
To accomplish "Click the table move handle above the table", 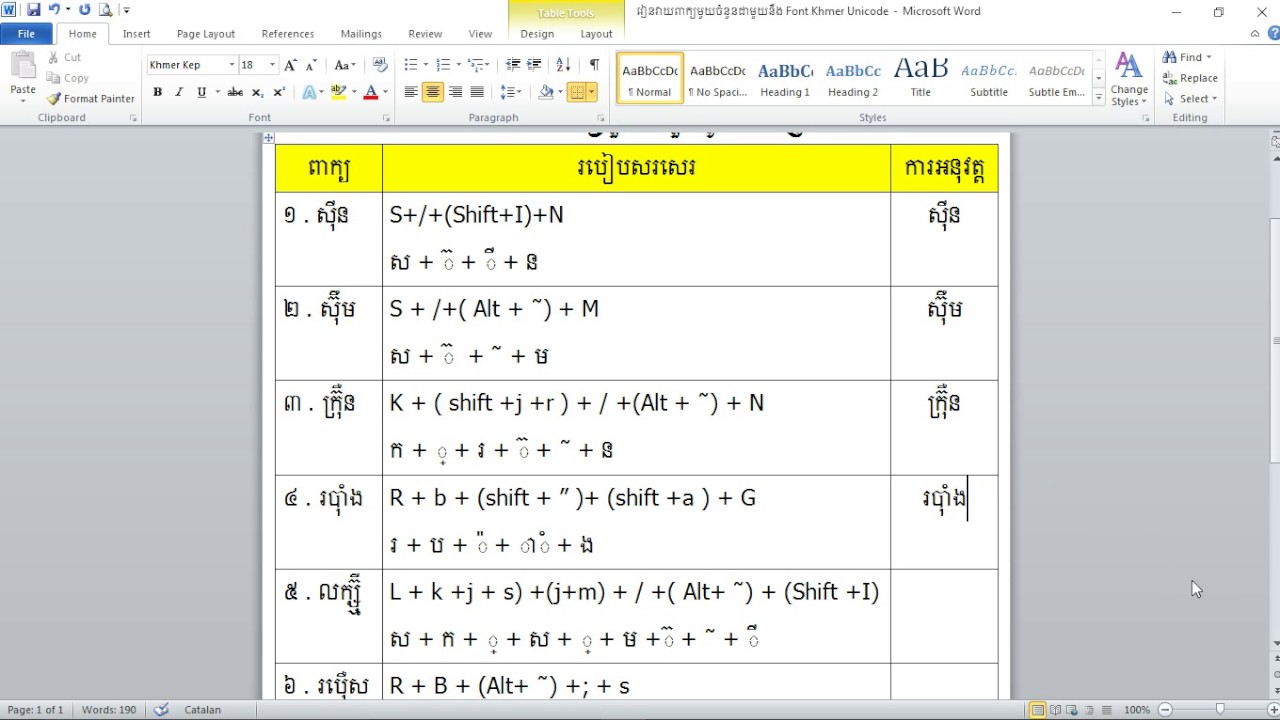I will (x=269, y=138).
